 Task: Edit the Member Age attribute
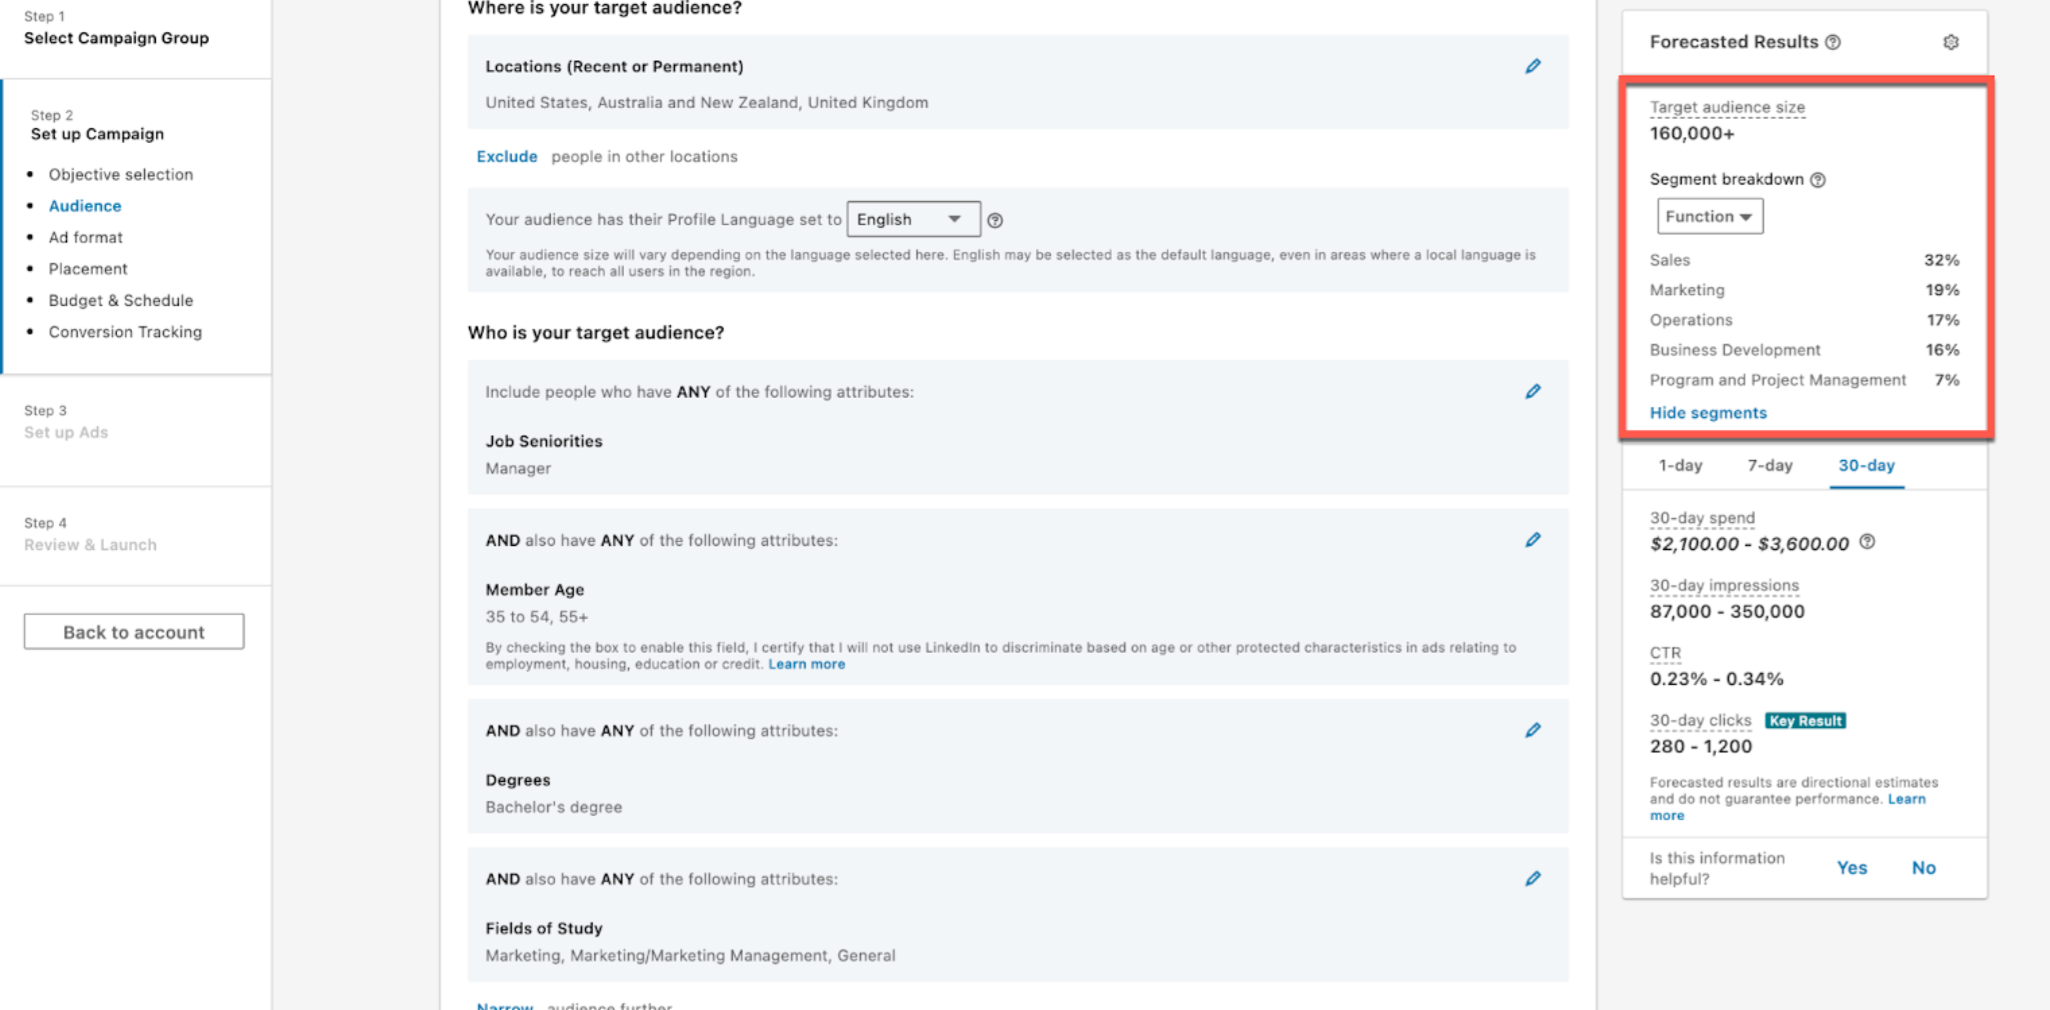[x=1533, y=540]
